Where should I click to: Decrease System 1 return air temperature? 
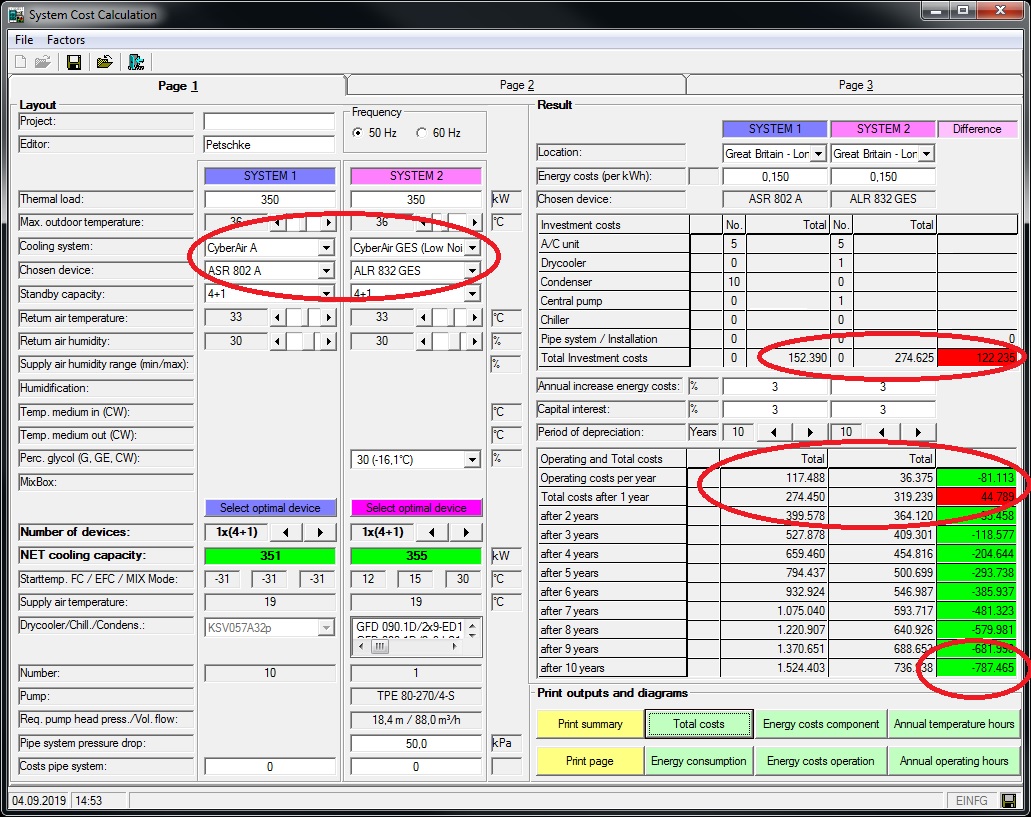click(277, 318)
